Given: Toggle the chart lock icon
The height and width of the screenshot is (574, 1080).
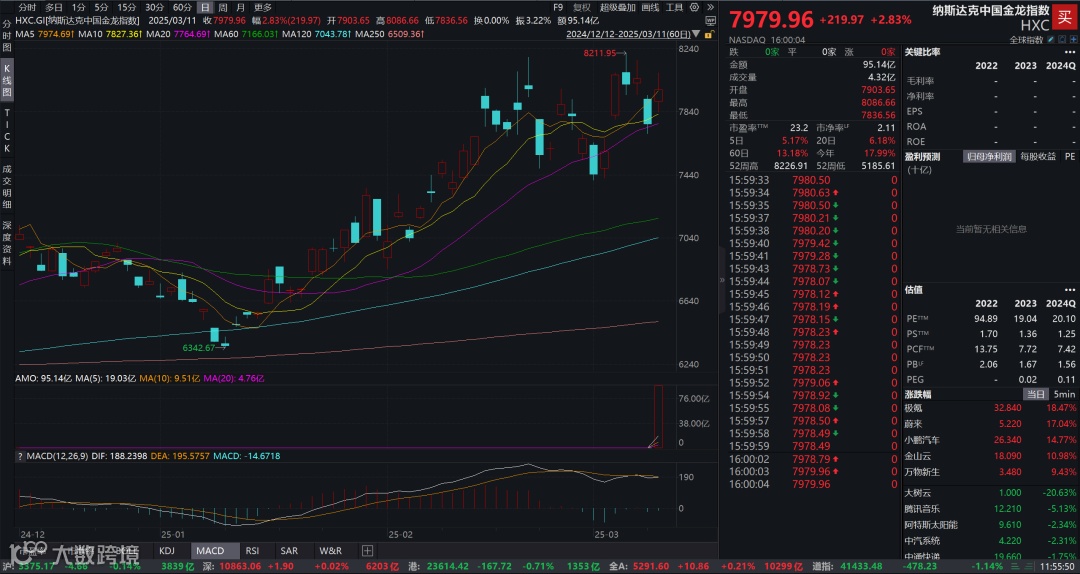Looking at the screenshot, I should 709,34.
